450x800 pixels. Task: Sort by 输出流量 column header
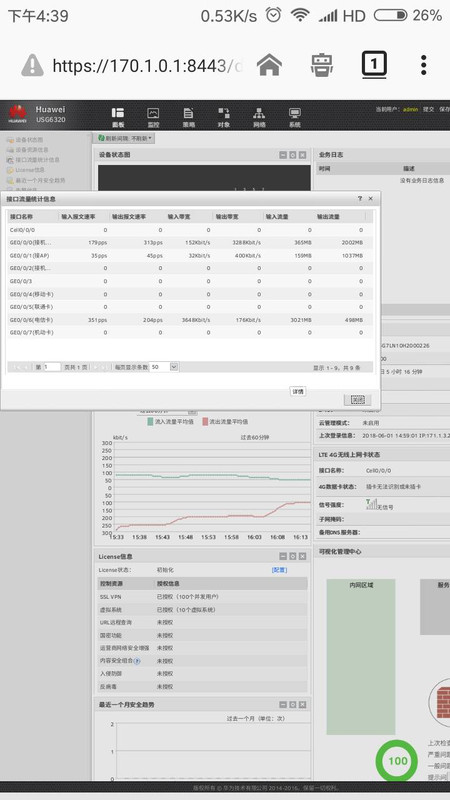click(339, 217)
